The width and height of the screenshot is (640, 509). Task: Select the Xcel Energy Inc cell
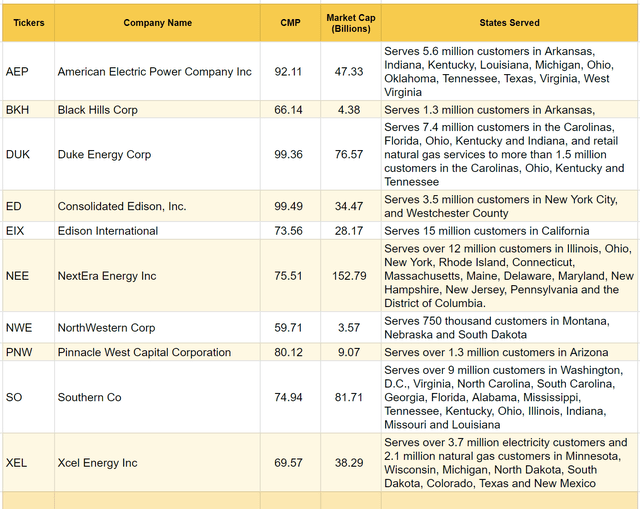pos(157,462)
